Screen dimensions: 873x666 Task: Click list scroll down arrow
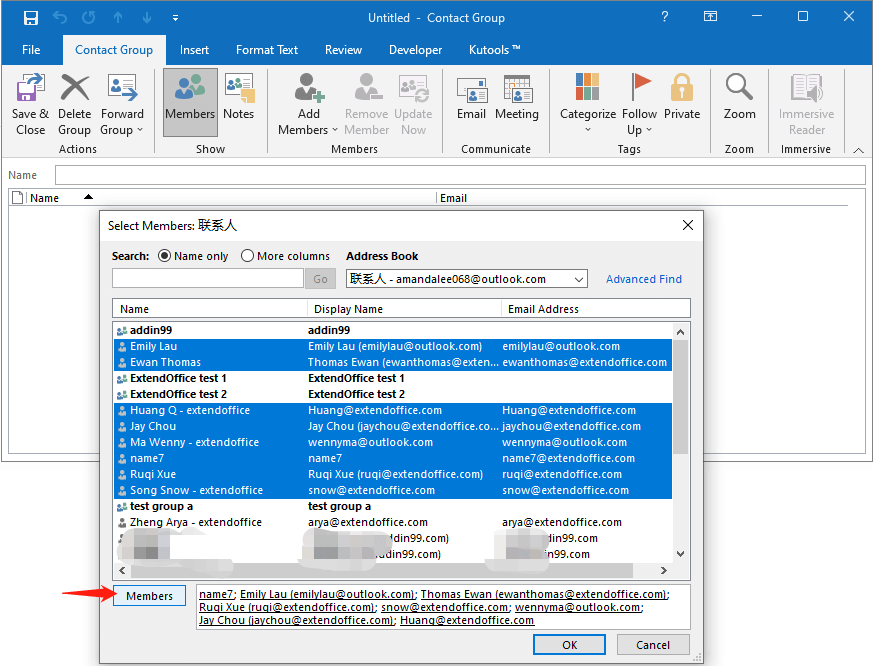click(x=680, y=554)
